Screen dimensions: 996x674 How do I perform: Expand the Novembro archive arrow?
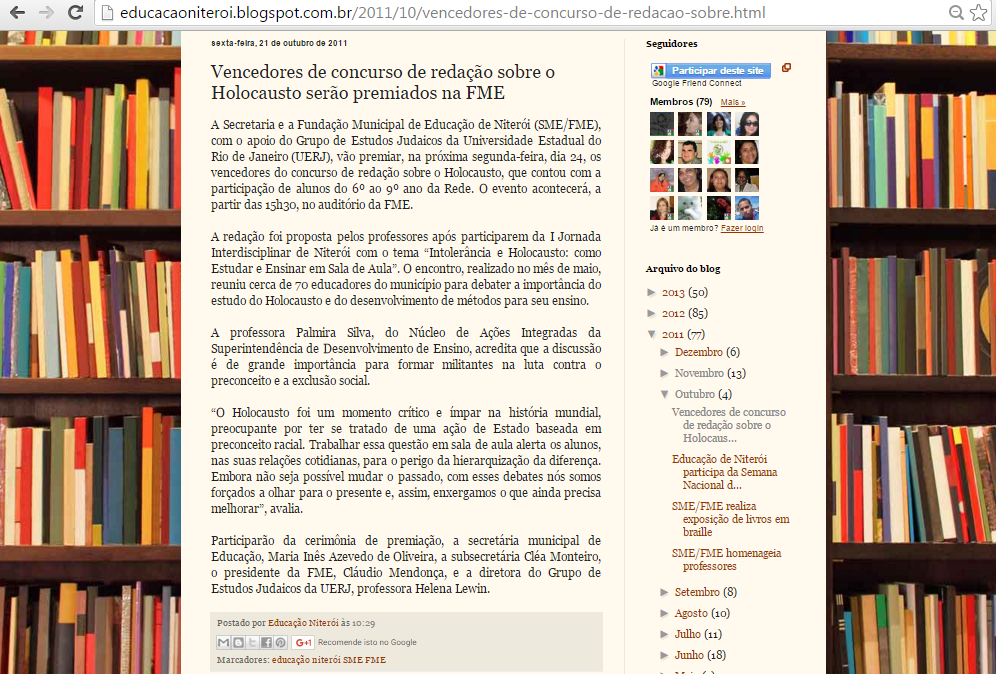(x=664, y=373)
